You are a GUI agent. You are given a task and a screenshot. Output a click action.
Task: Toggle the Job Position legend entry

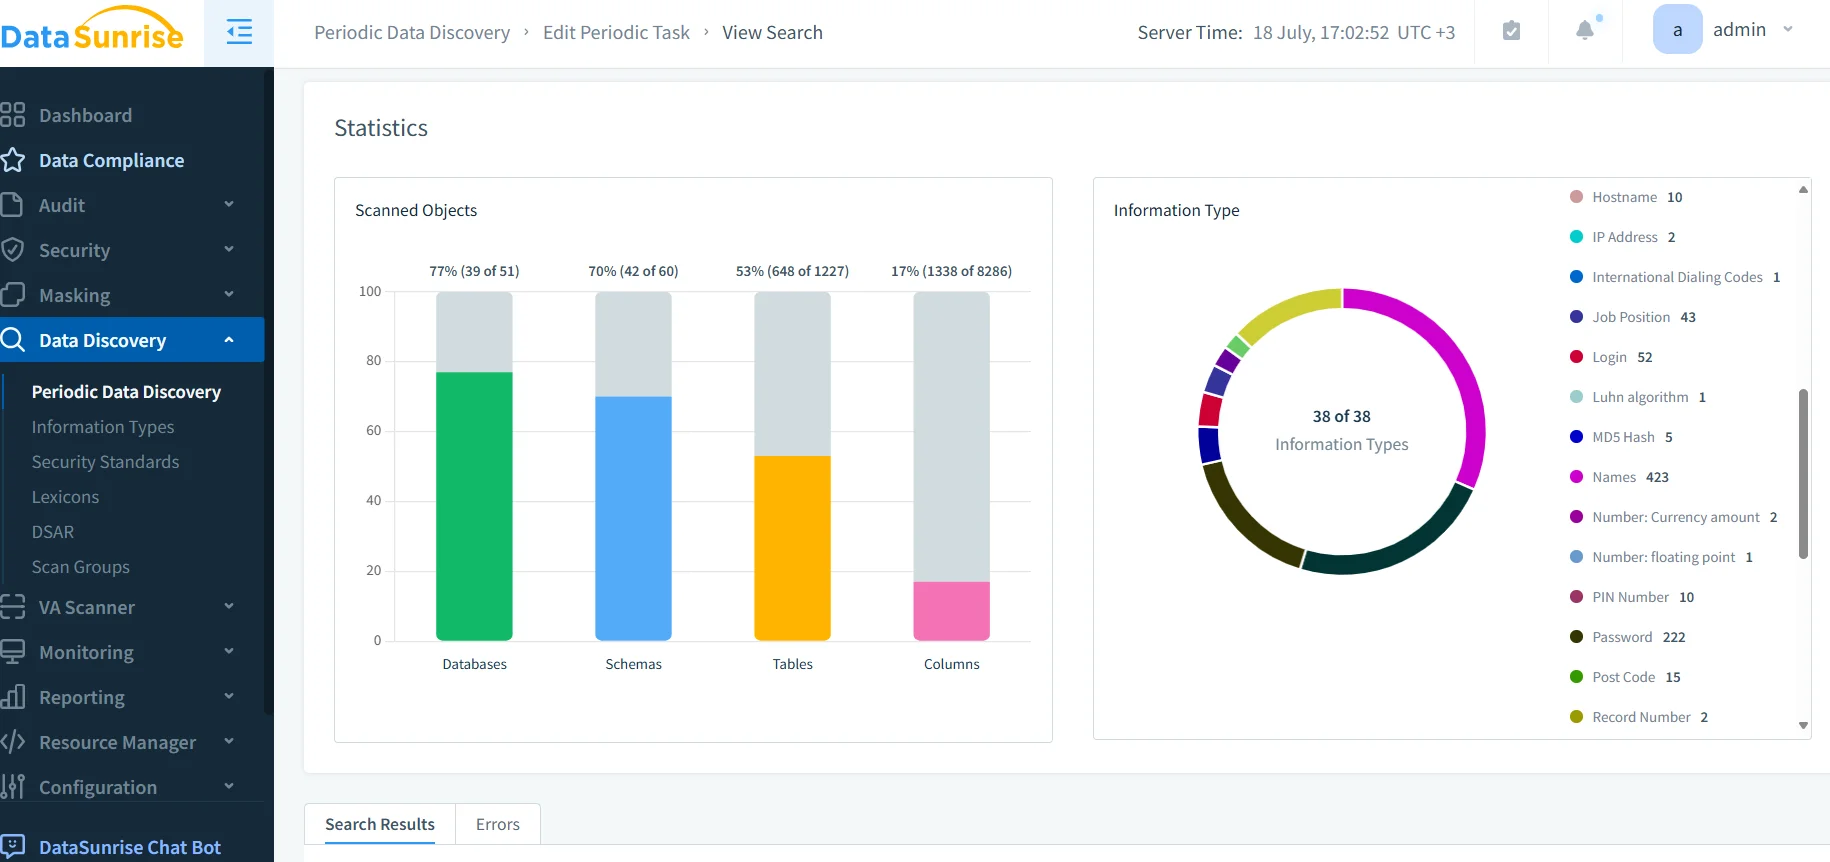1632,317
